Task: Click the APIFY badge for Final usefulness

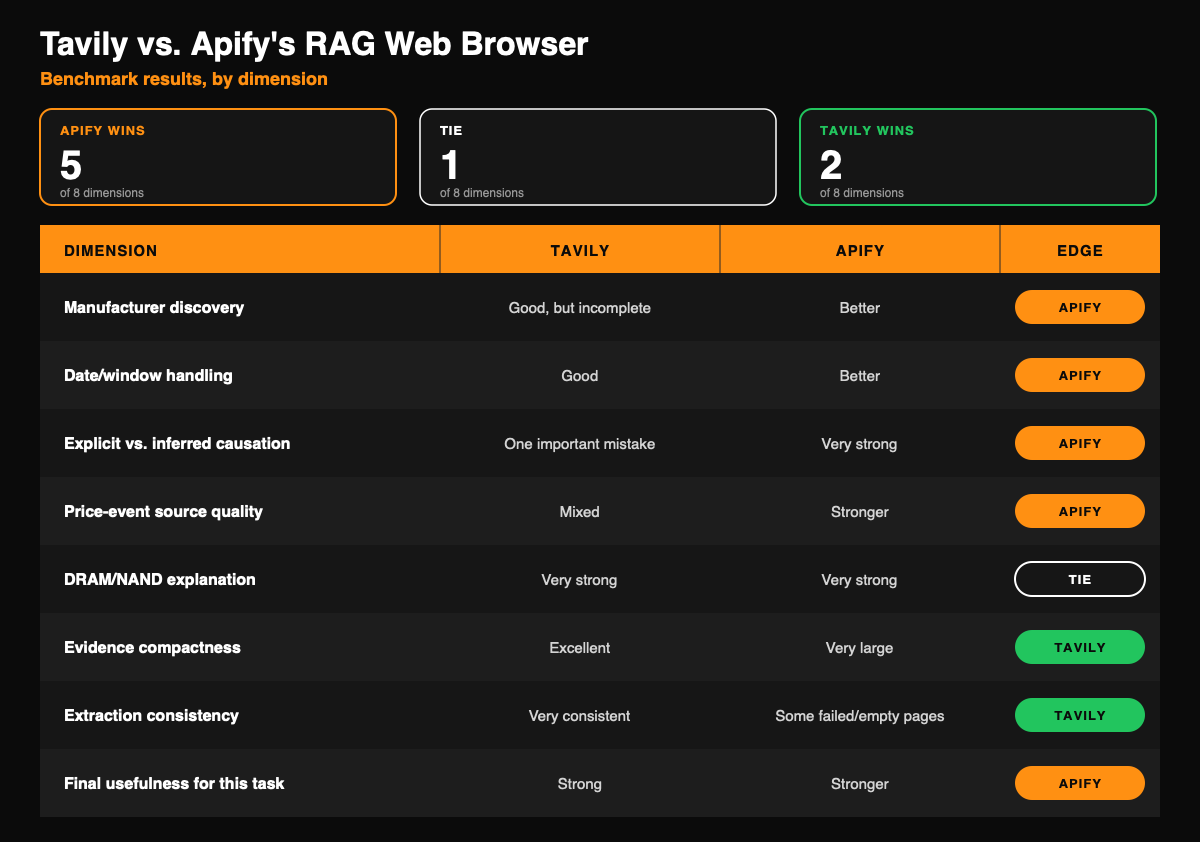Action: (x=1080, y=783)
